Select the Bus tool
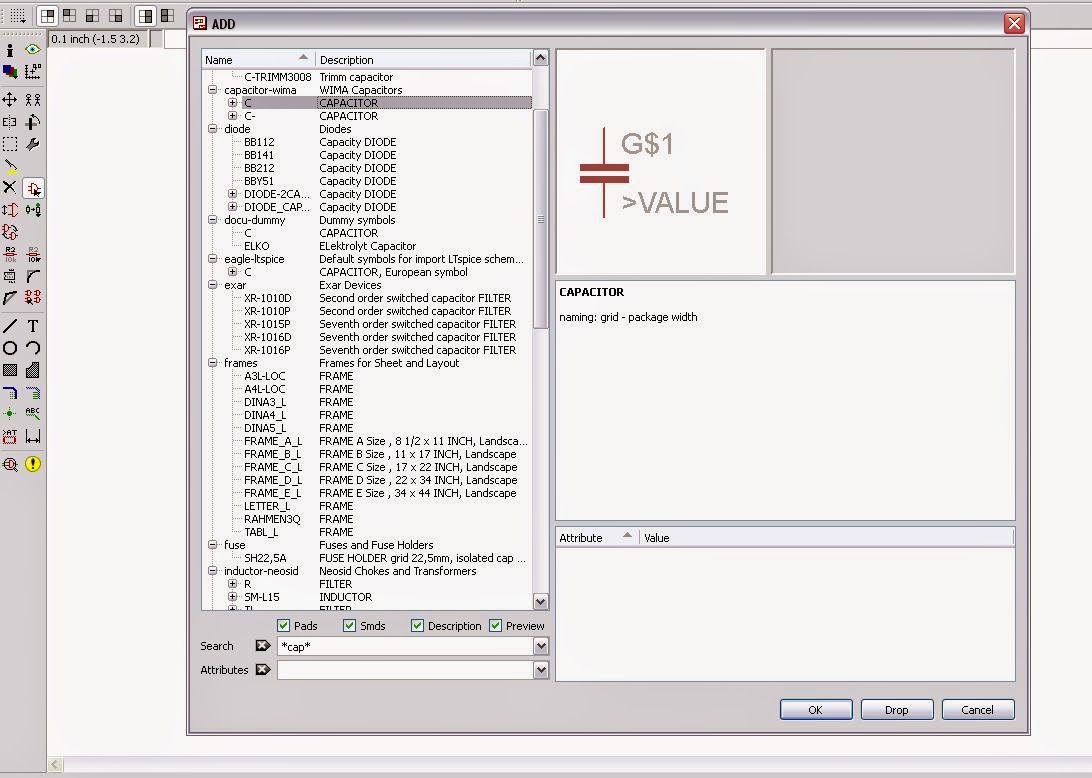The height and width of the screenshot is (778, 1092). pyautogui.click(x=10, y=392)
